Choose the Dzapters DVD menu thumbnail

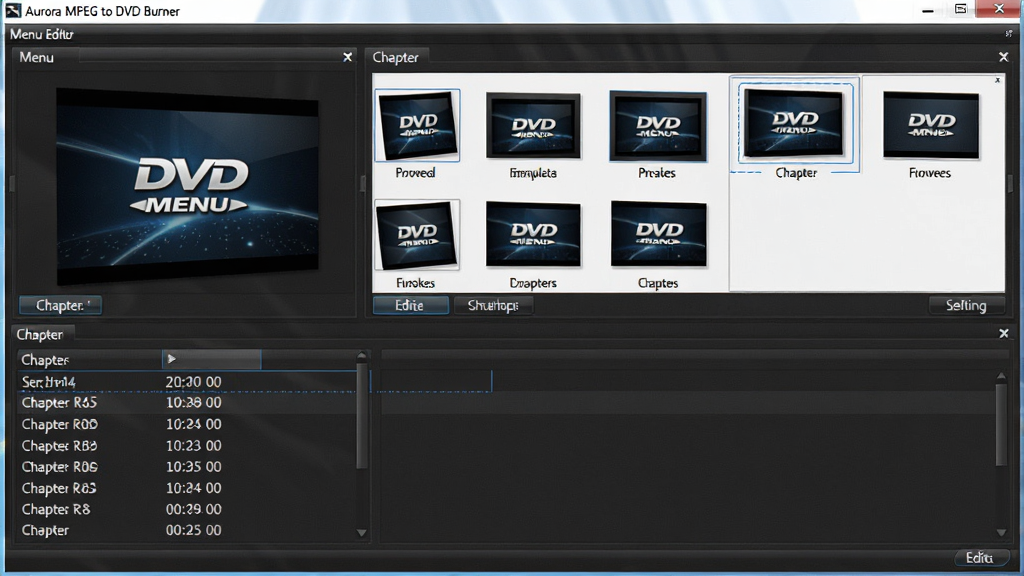[x=533, y=234]
